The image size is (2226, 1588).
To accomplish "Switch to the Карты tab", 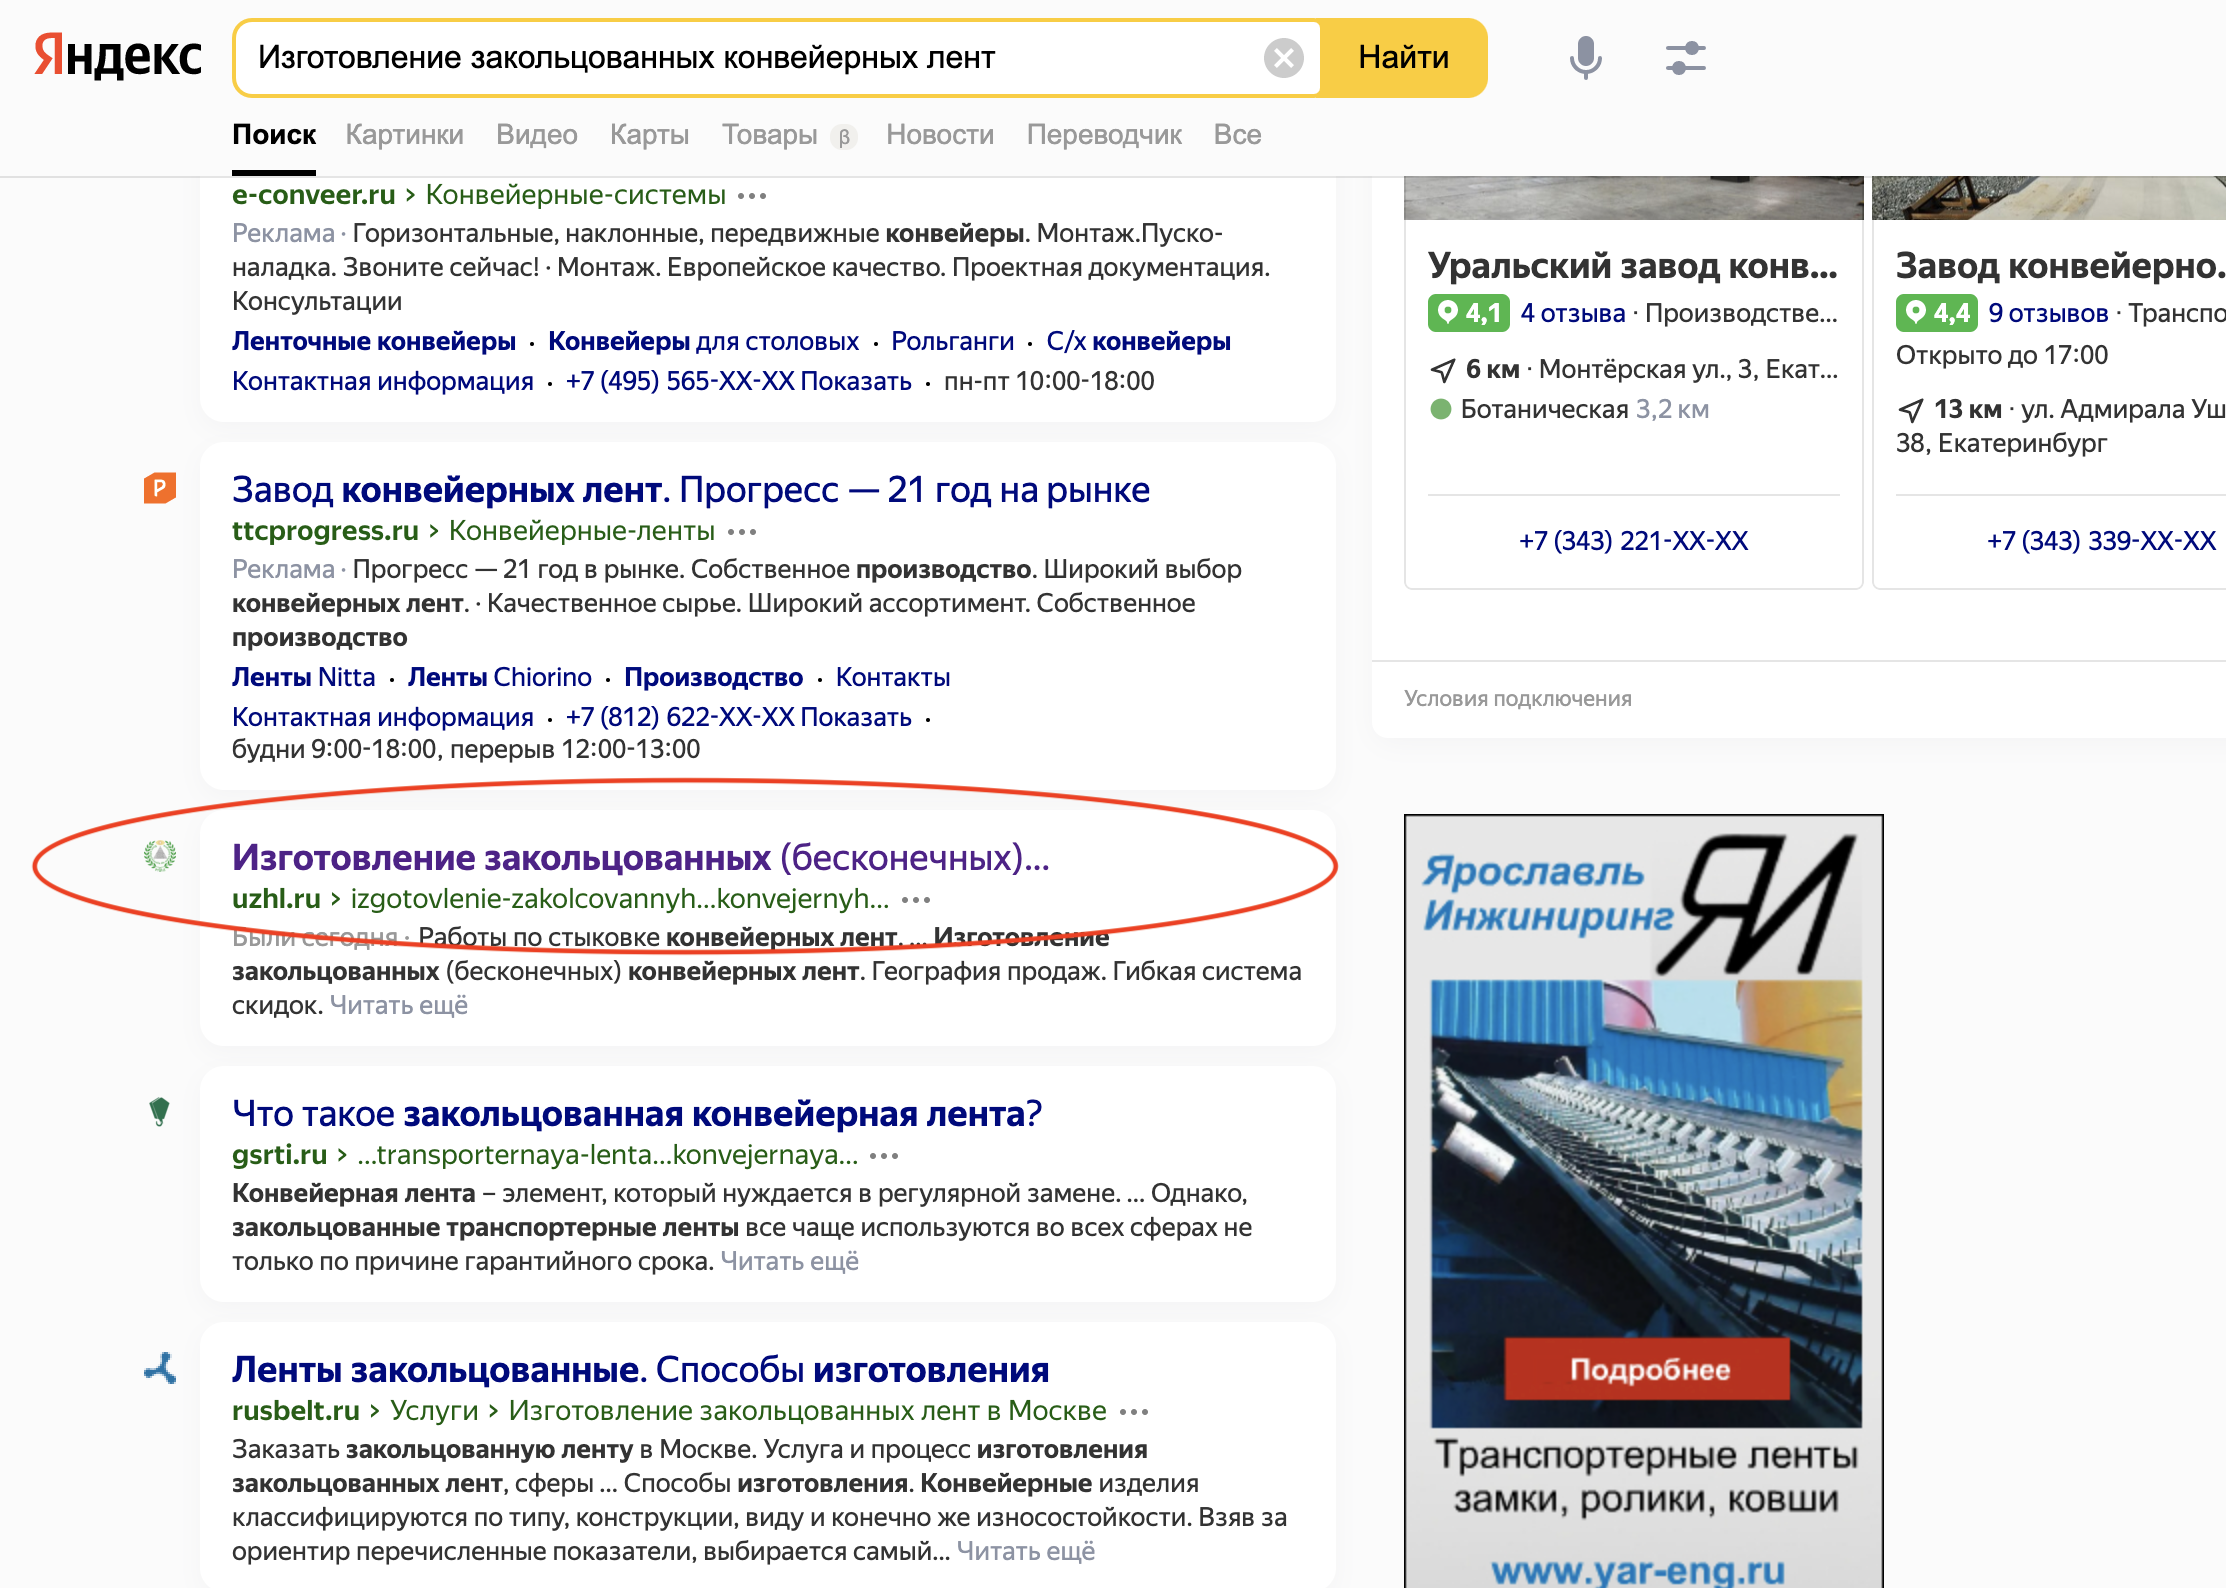I will (x=649, y=135).
